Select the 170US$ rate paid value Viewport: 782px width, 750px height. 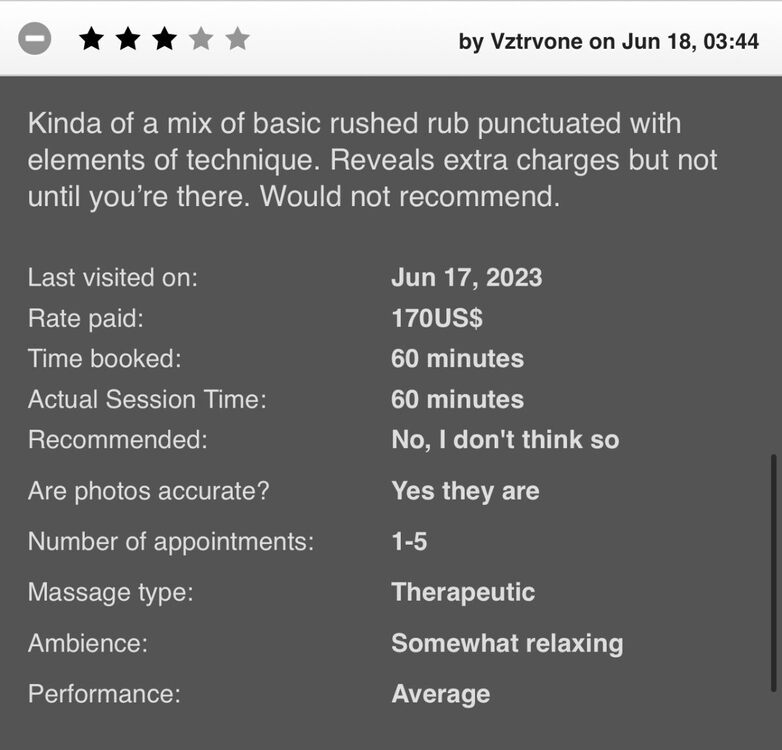coord(437,319)
